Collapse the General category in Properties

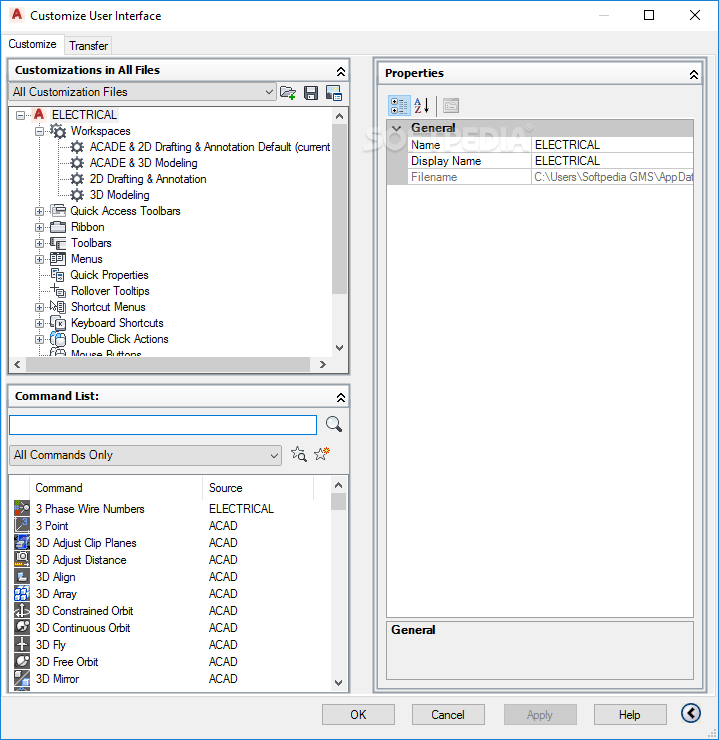click(x=397, y=128)
